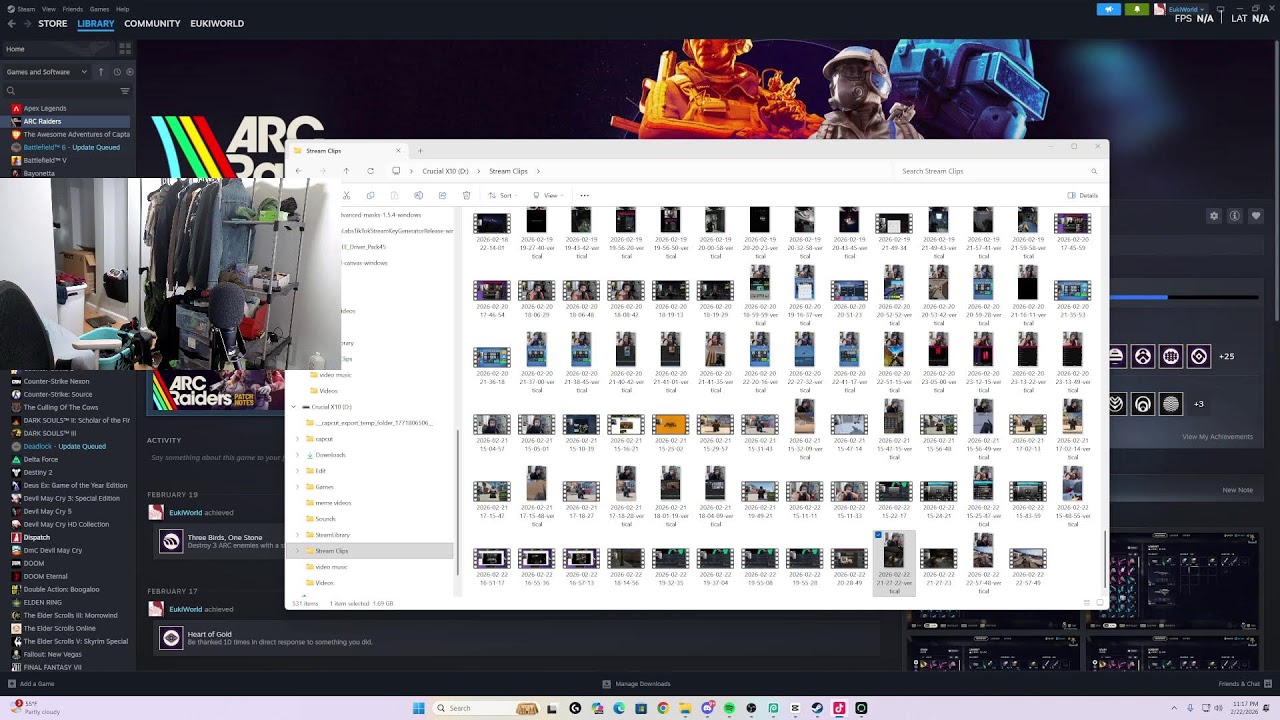
Task: Open the Explorer View dropdown
Action: [549, 196]
